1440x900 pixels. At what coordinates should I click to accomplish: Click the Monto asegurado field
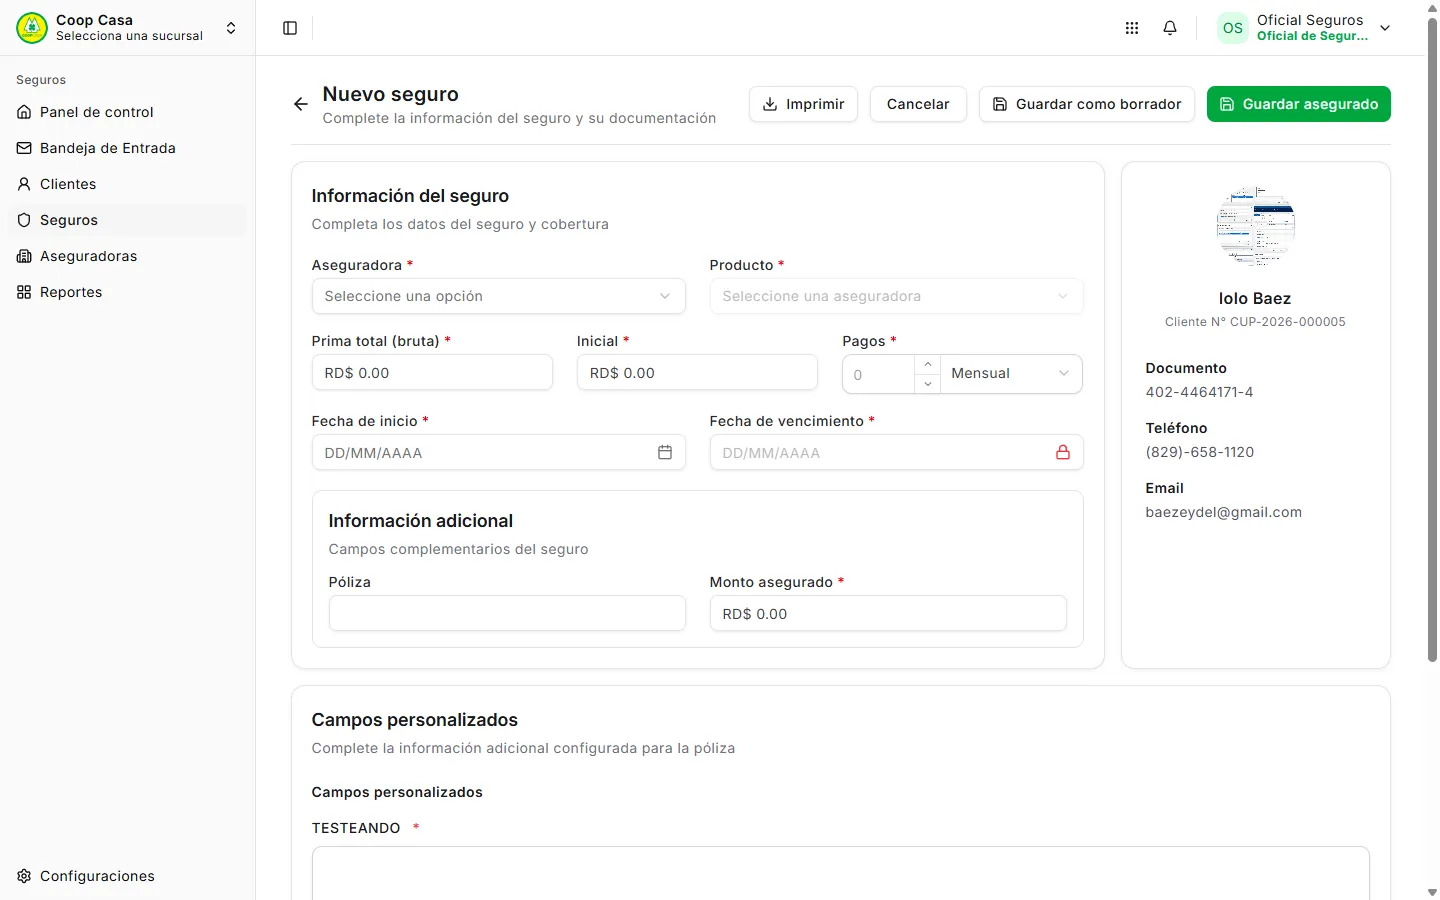tap(888, 613)
